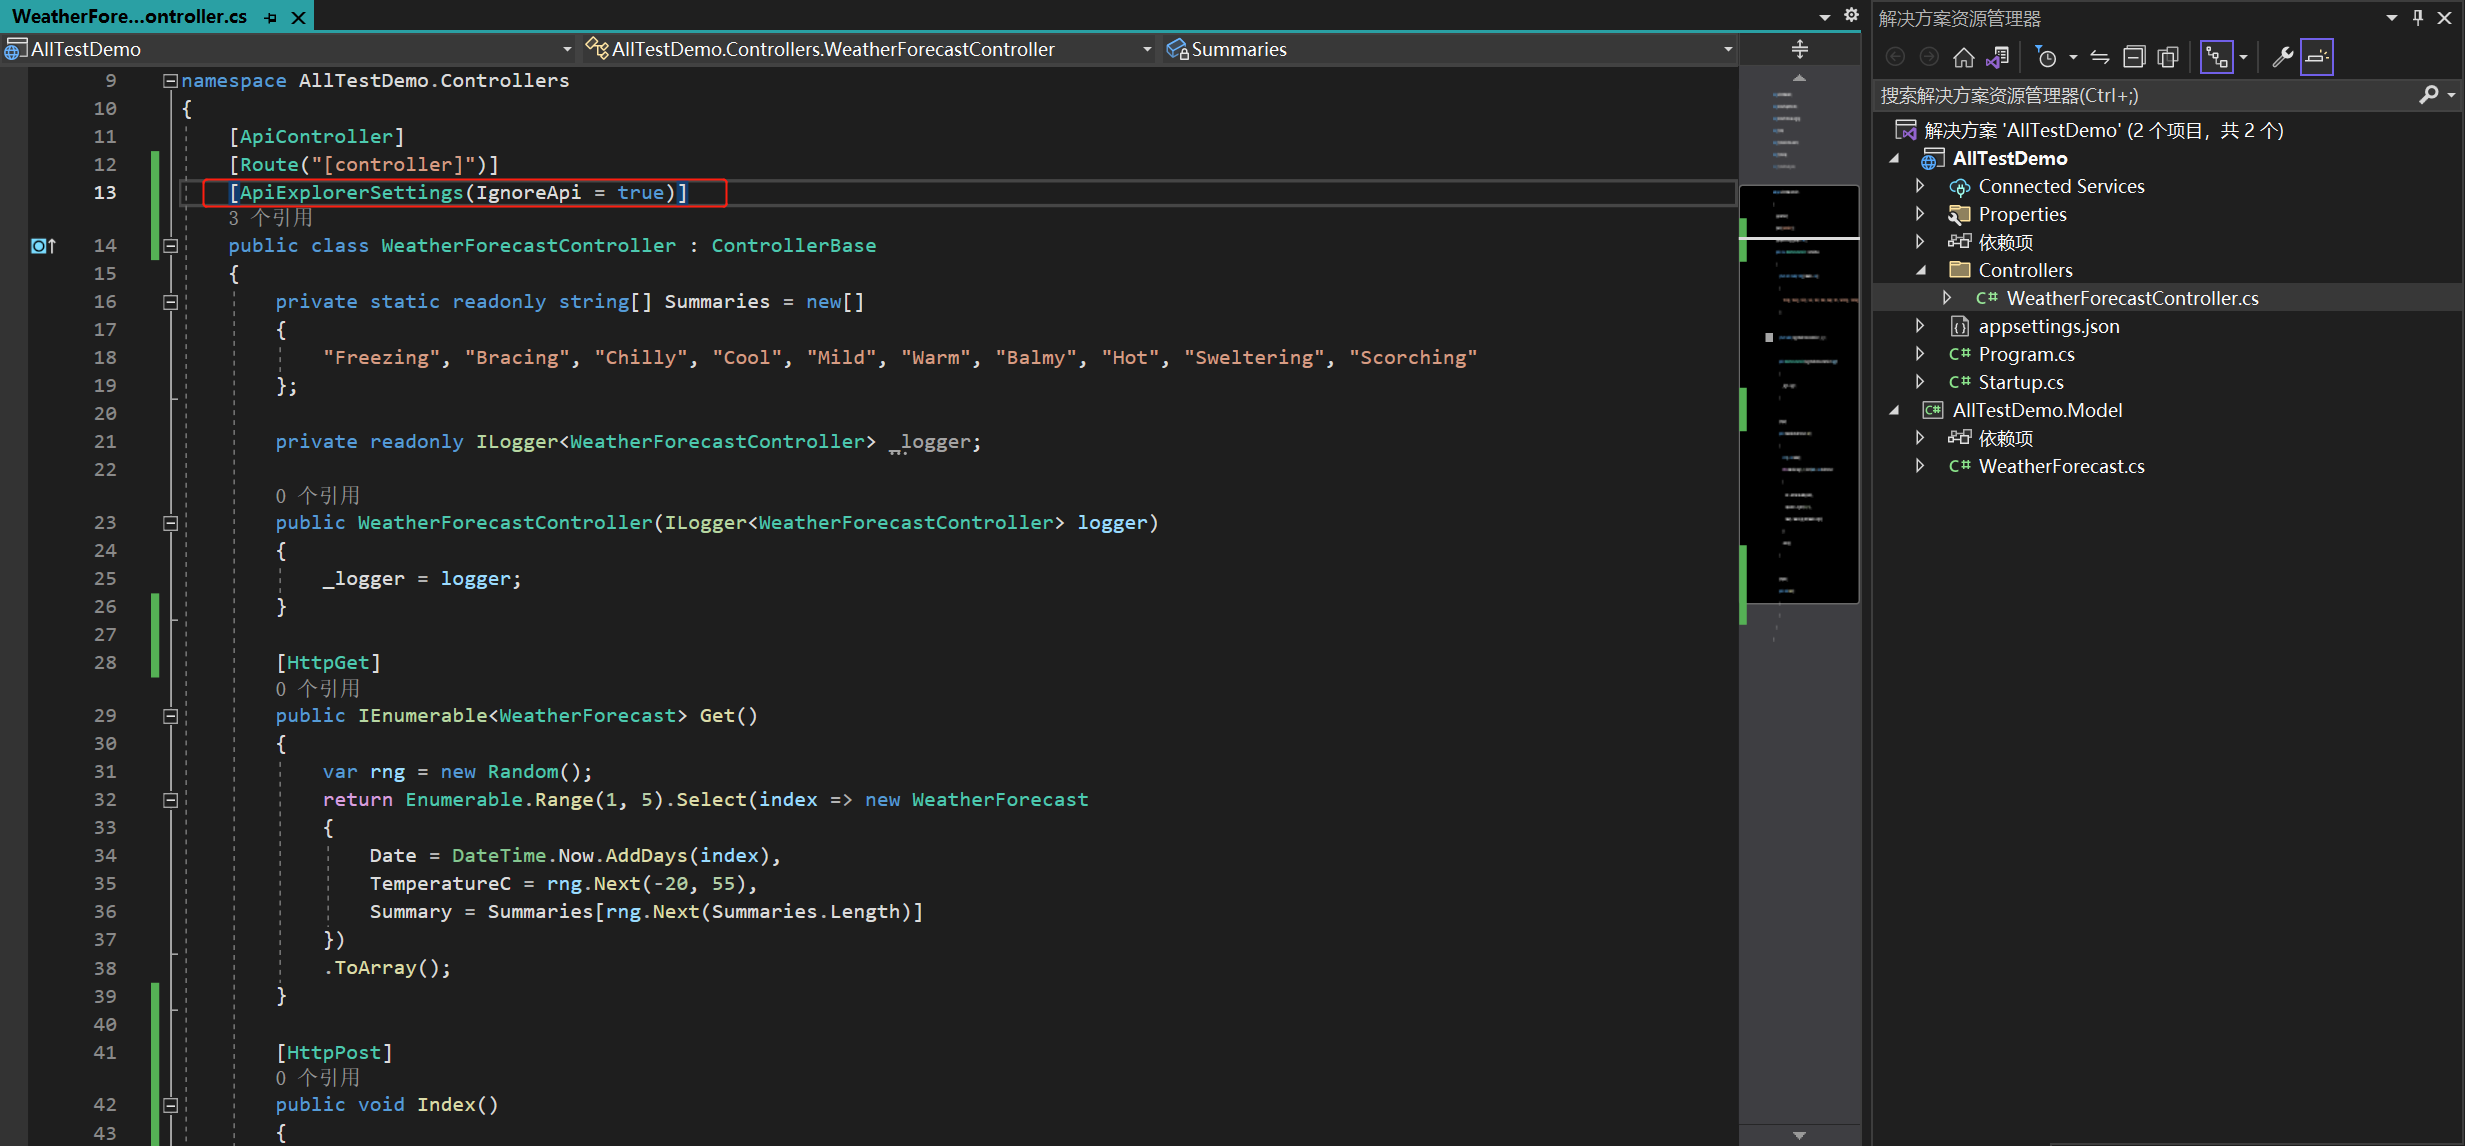This screenshot has height=1146, width=2465.
Task: Collapse the namespace code region
Action: (x=170, y=81)
